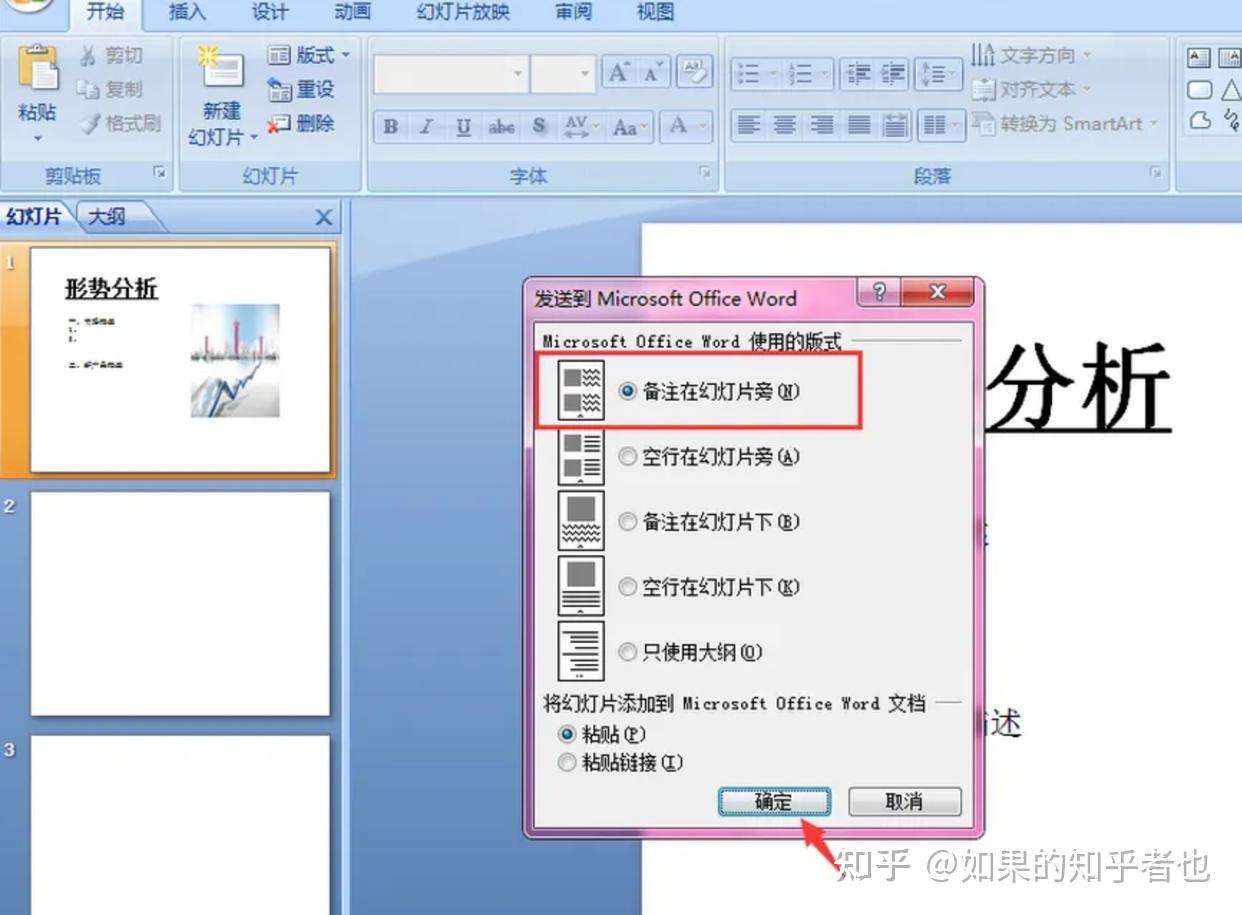Image resolution: width=1242 pixels, height=915 pixels.
Task: Align text right
Action: 822,125
